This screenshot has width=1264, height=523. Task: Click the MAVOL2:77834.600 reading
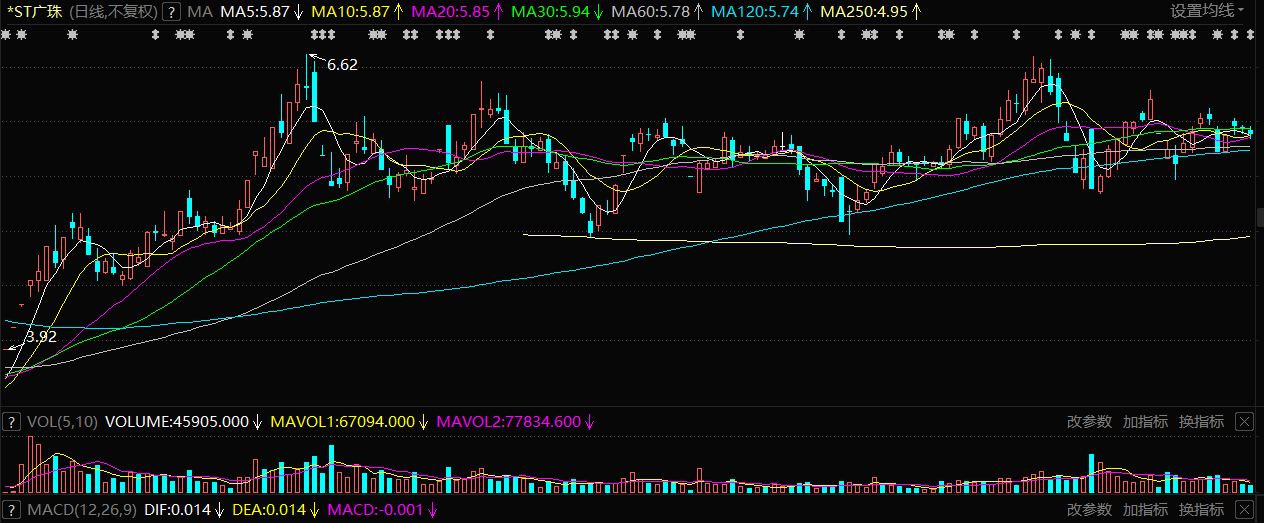point(508,421)
